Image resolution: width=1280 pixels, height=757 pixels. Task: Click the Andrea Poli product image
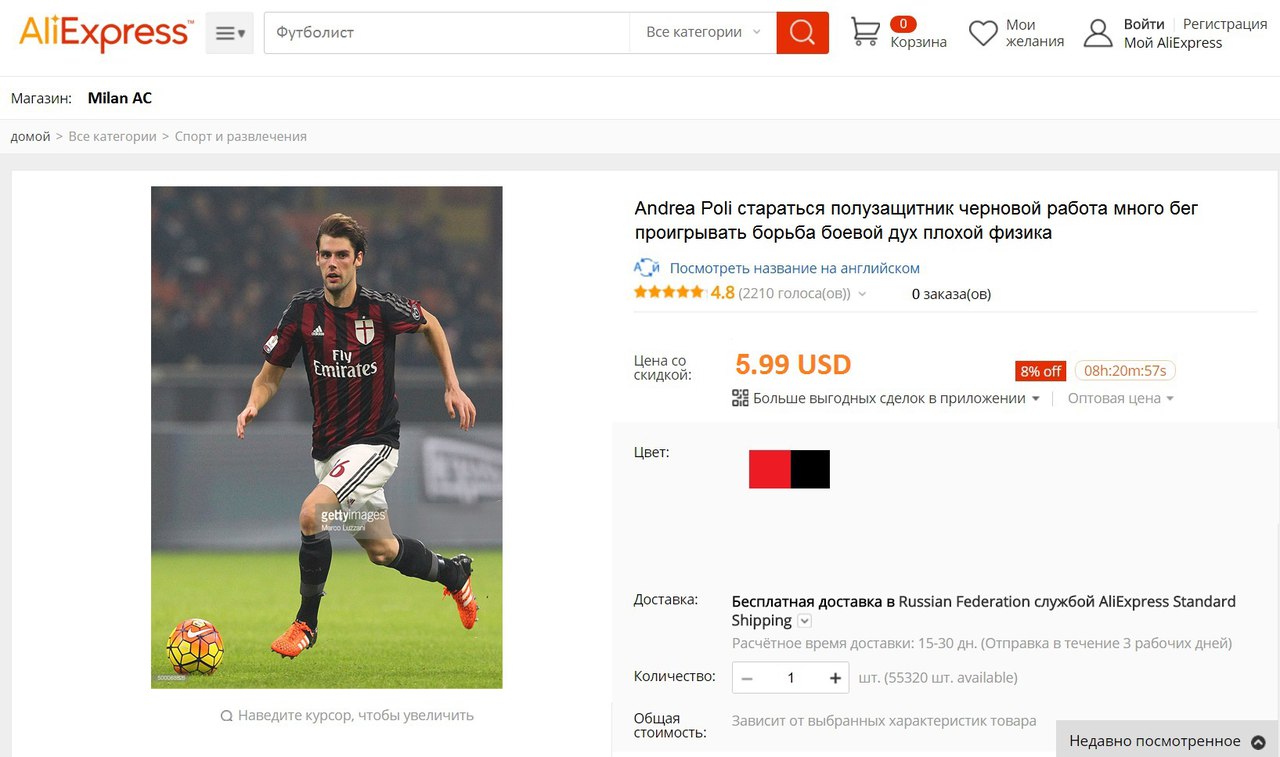point(327,437)
